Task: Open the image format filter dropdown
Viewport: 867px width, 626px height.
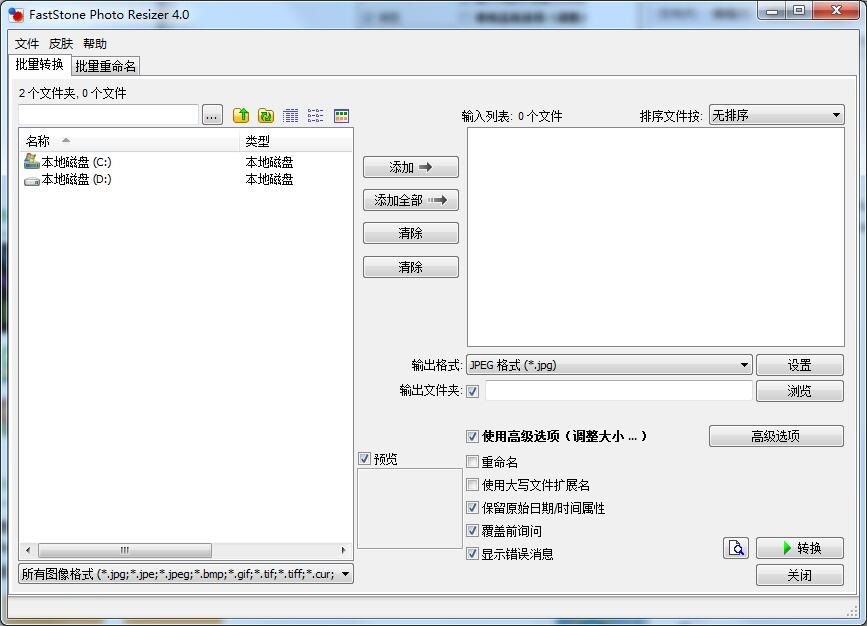Action: click(186, 574)
